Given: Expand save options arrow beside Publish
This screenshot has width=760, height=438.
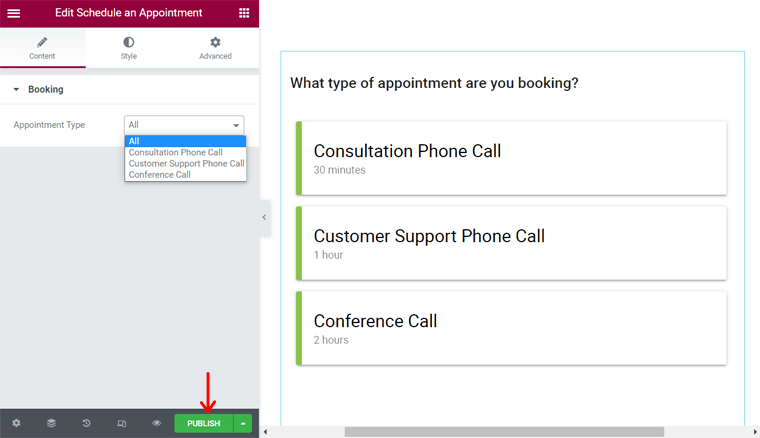Looking at the screenshot, I should [243, 423].
